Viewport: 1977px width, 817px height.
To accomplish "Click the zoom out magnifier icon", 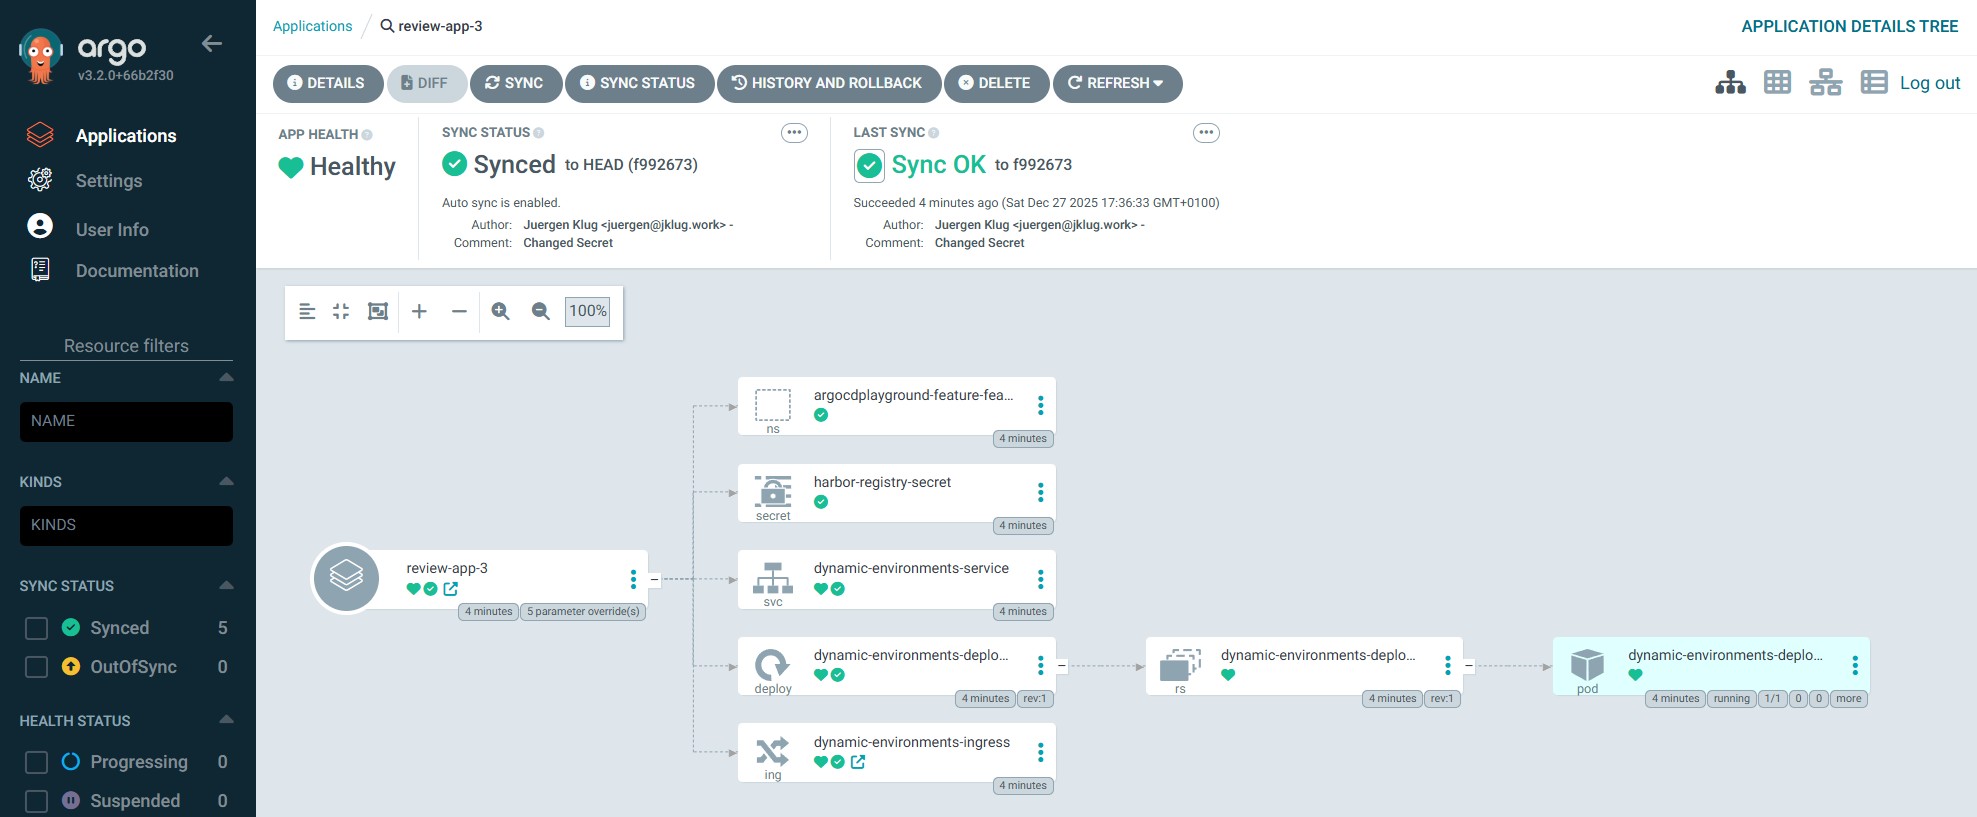I will [541, 311].
